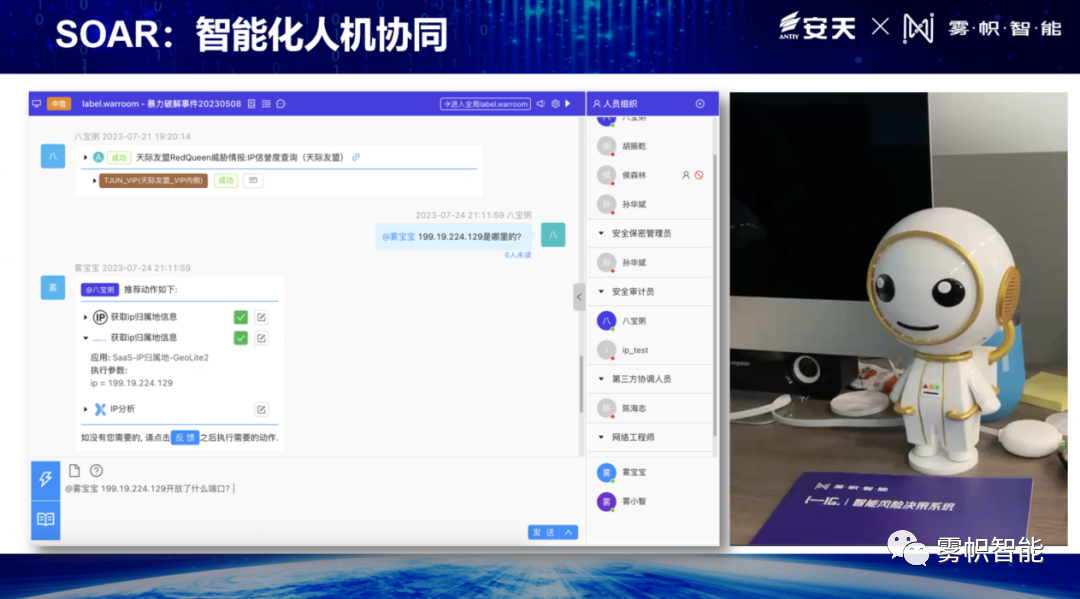Open the chat bubble icon in header
This screenshot has height=599, width=1080.
coord(281,104)
